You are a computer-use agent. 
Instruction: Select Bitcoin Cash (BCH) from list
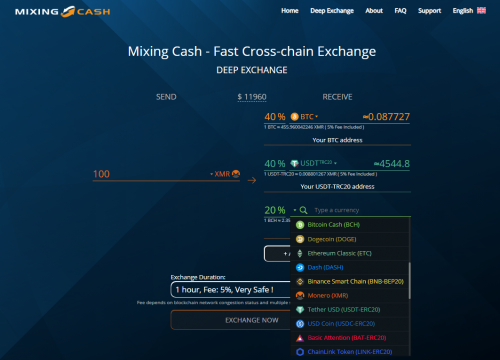(349, 225)
